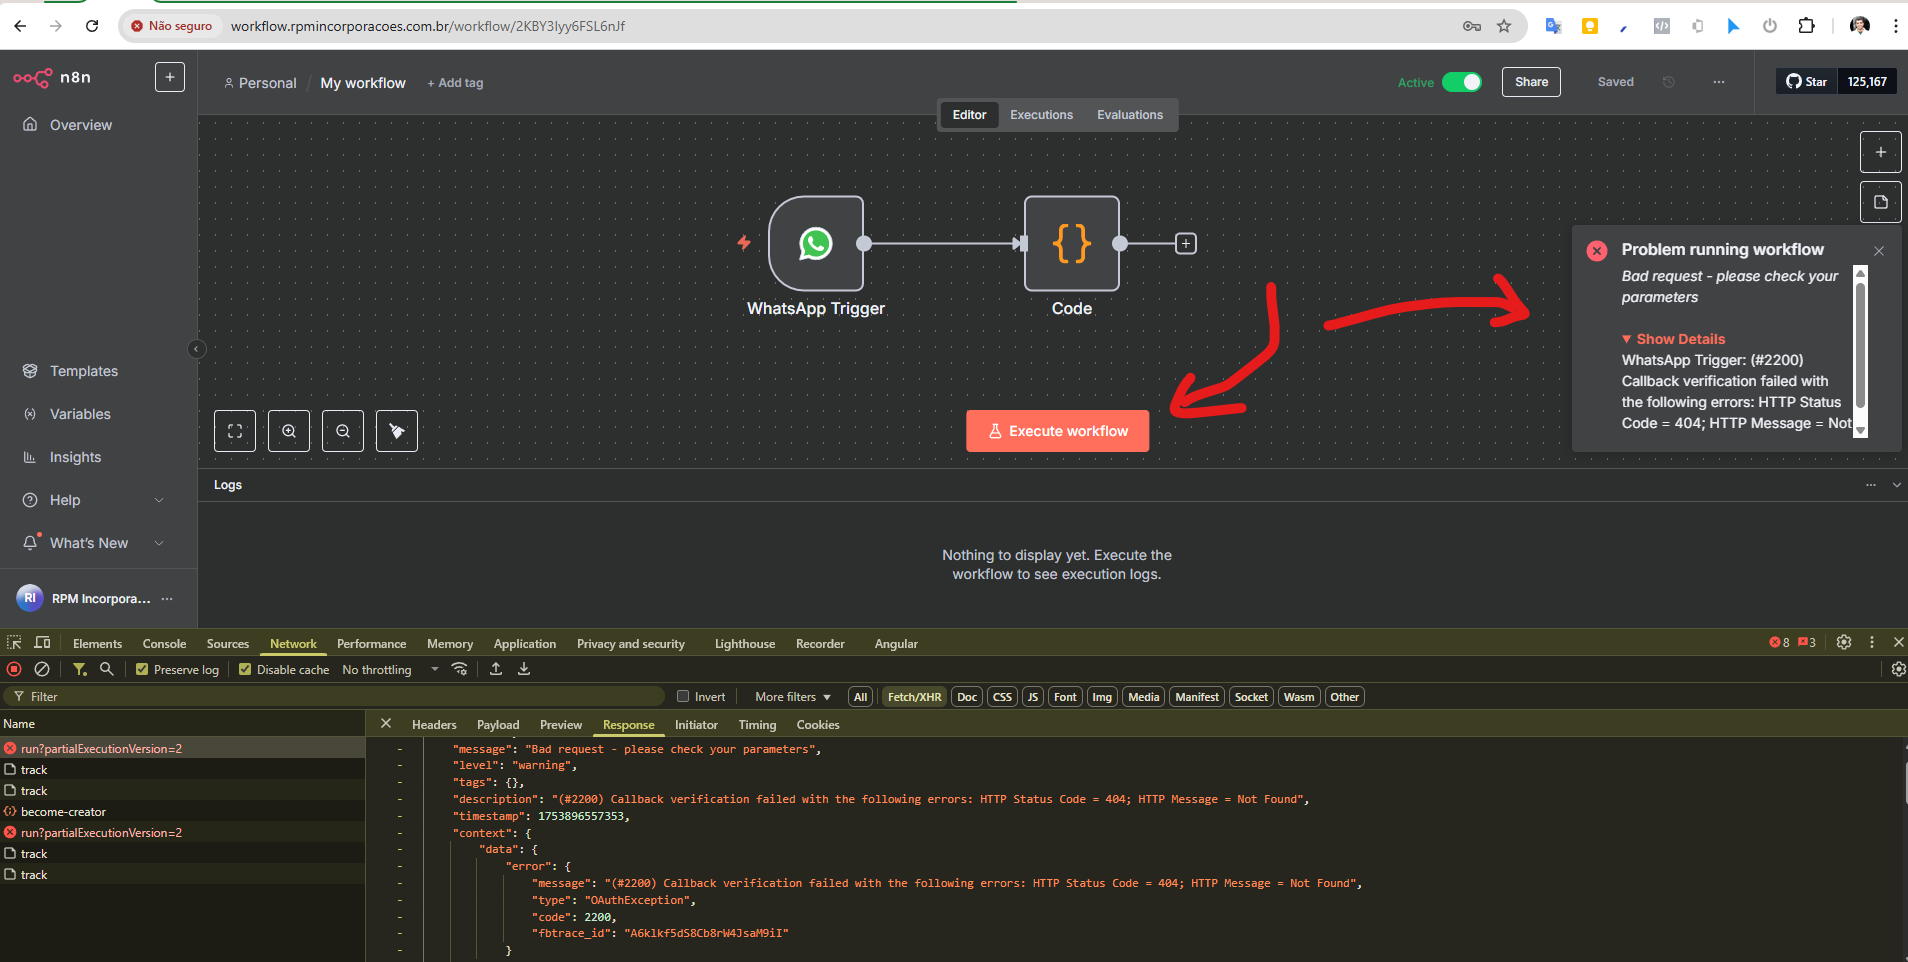
Task: Collapse the Show Details section
Action: click(x=1673, y=339)
